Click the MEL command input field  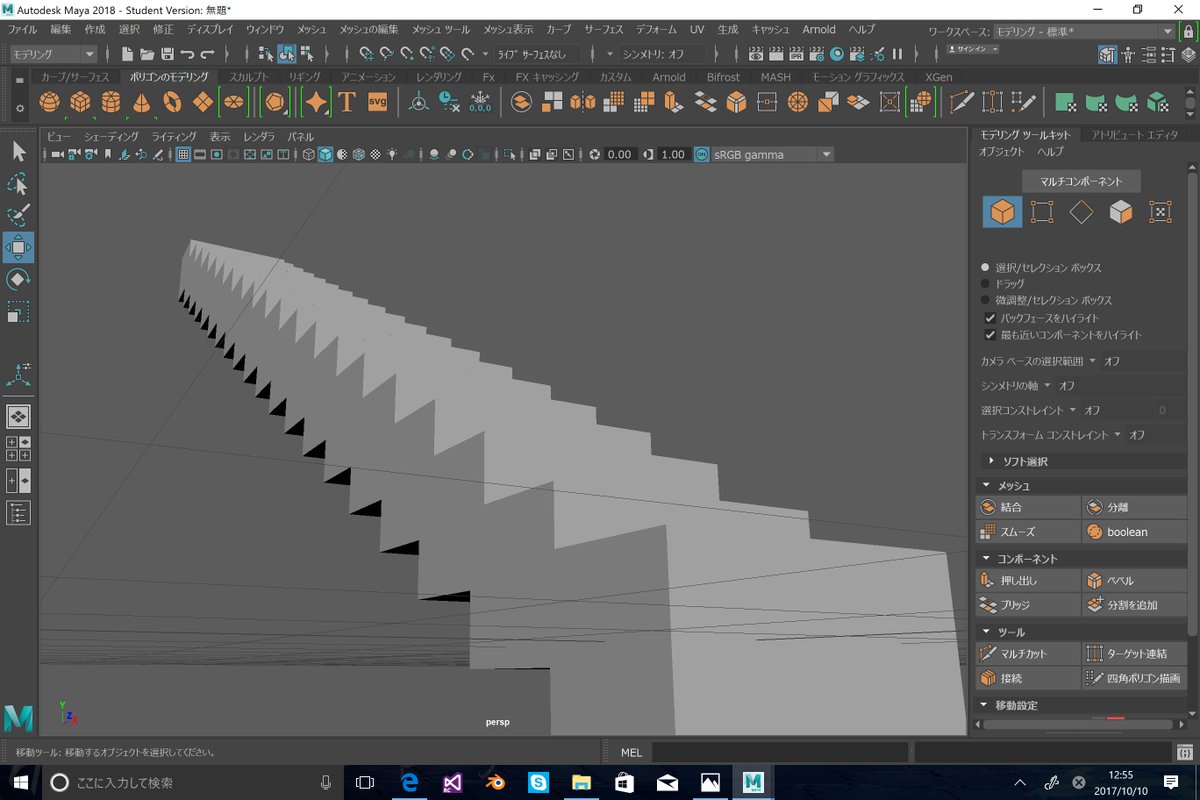click(x=780, y=752)
